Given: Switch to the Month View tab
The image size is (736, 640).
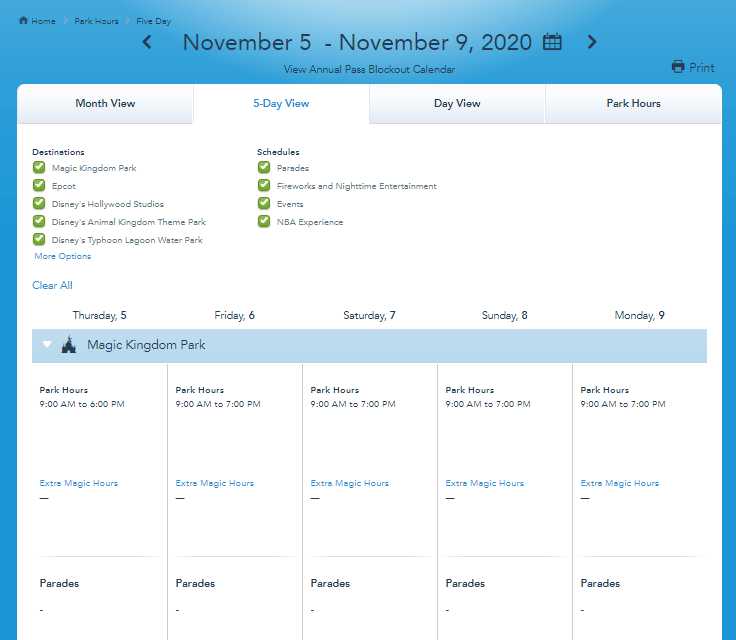Looking at the screenshot, I should pos(105,103).
